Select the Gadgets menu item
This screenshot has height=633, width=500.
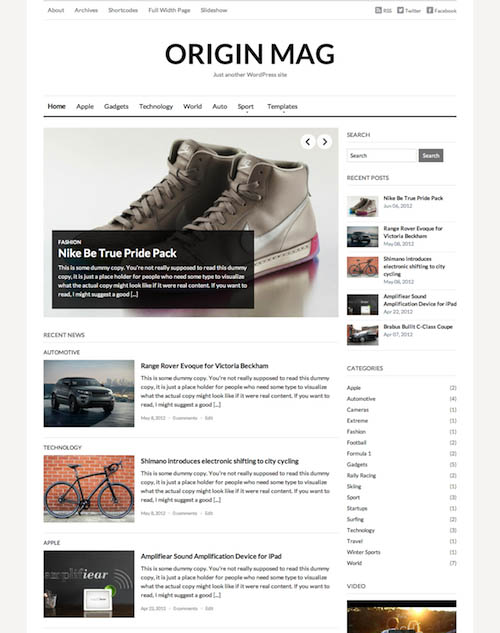pyautogui.click(x=116, y=107)
